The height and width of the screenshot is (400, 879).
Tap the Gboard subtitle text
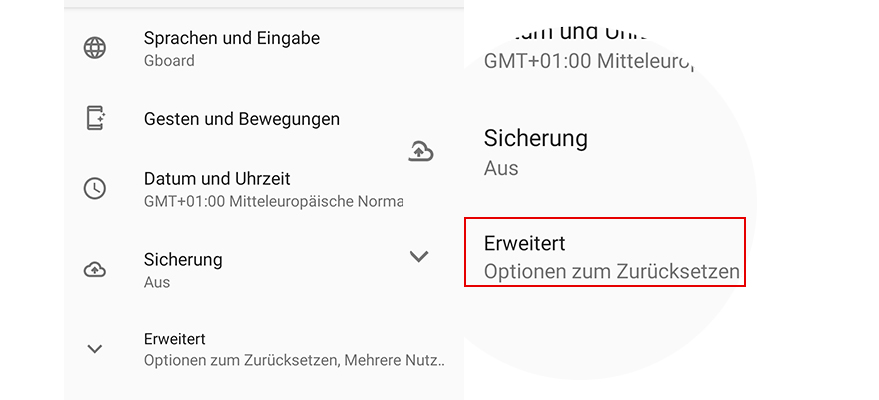coord(169,61)
